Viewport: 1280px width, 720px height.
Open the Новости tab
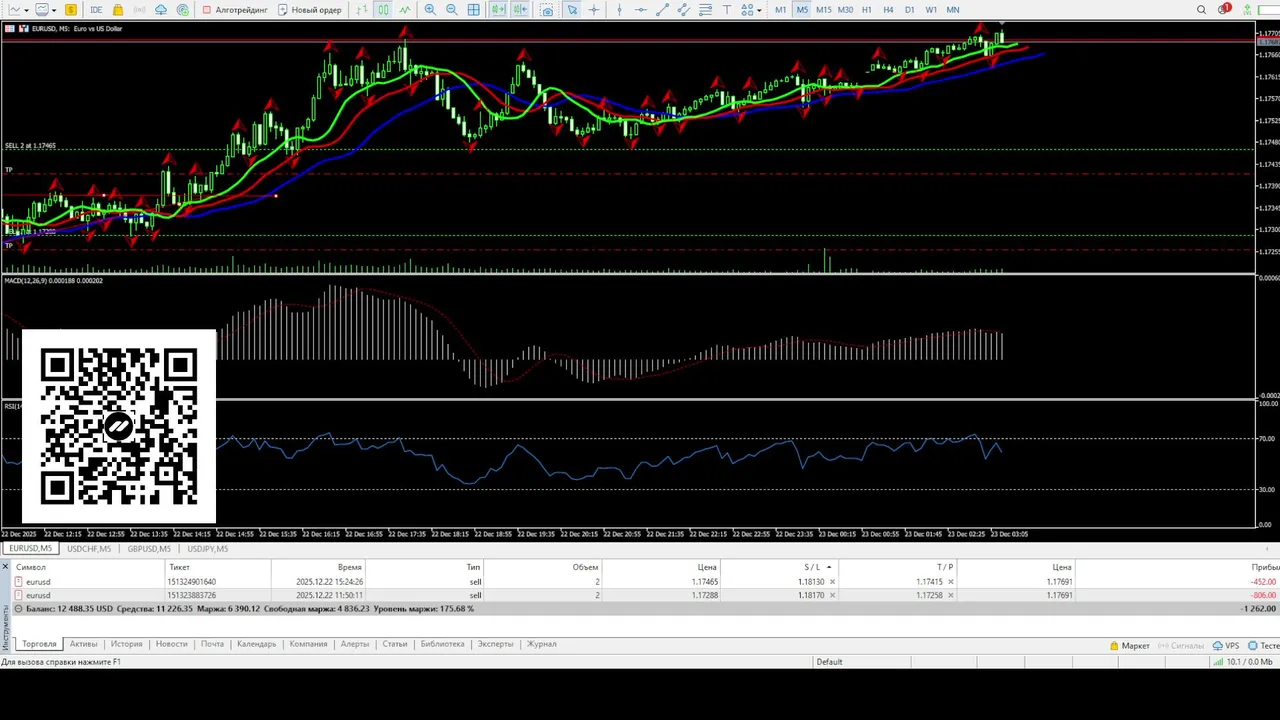171,644
